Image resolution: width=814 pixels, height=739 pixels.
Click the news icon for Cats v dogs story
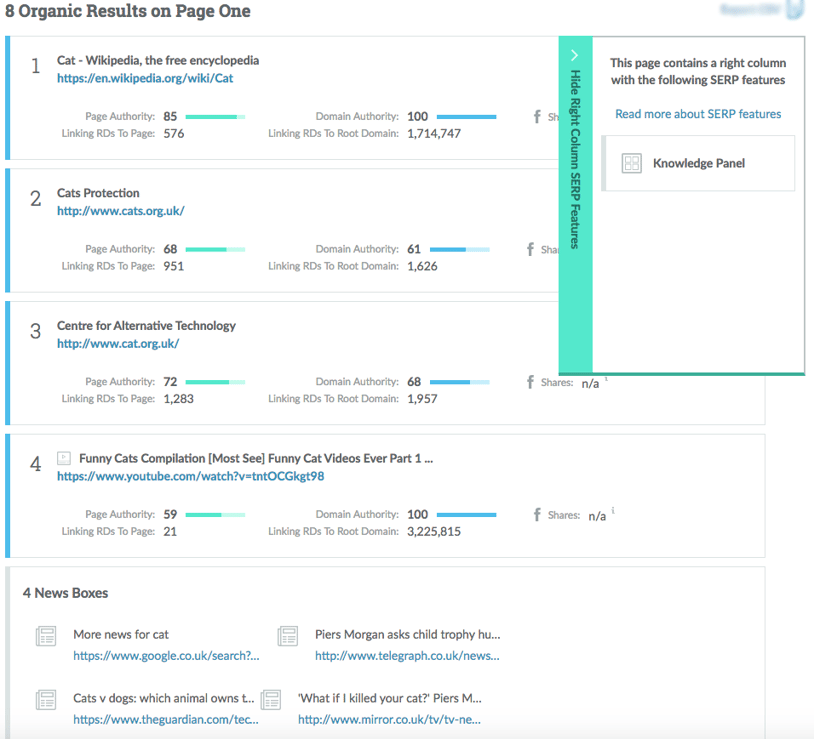pyautogui.click(x=46, y=699)
